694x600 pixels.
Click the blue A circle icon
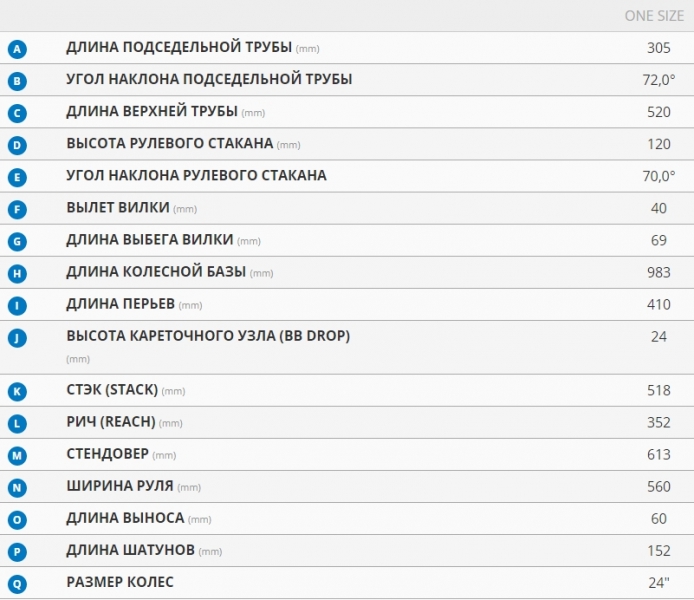17,49
